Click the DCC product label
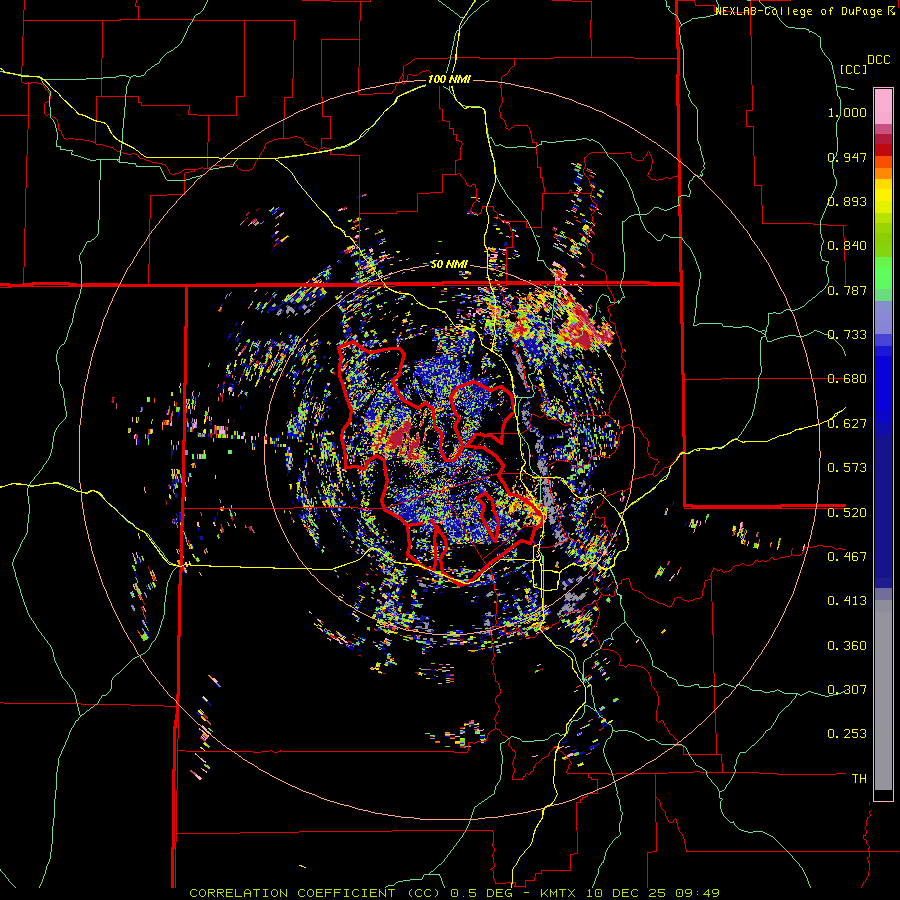This screenshot has height=900, width=900. 878,60
